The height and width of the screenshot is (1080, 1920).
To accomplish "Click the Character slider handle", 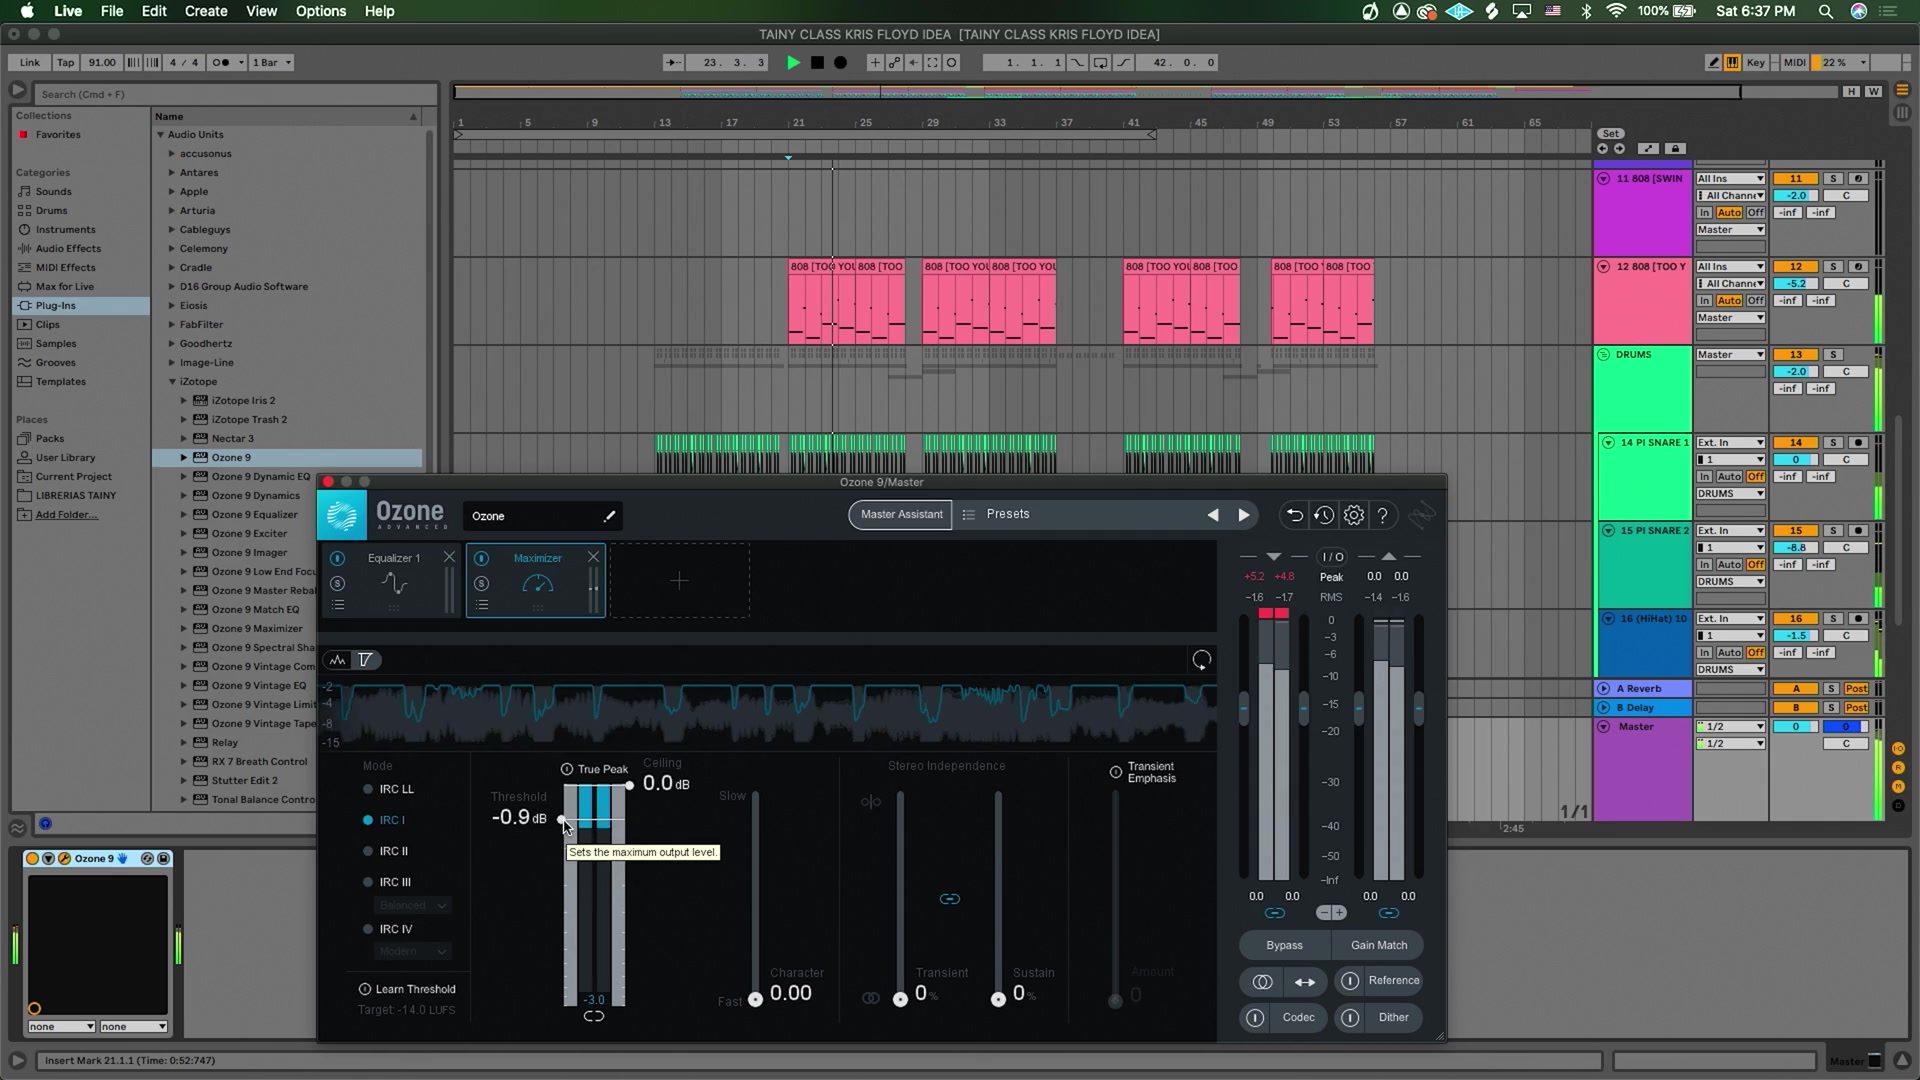I will [x=754, y=999].
